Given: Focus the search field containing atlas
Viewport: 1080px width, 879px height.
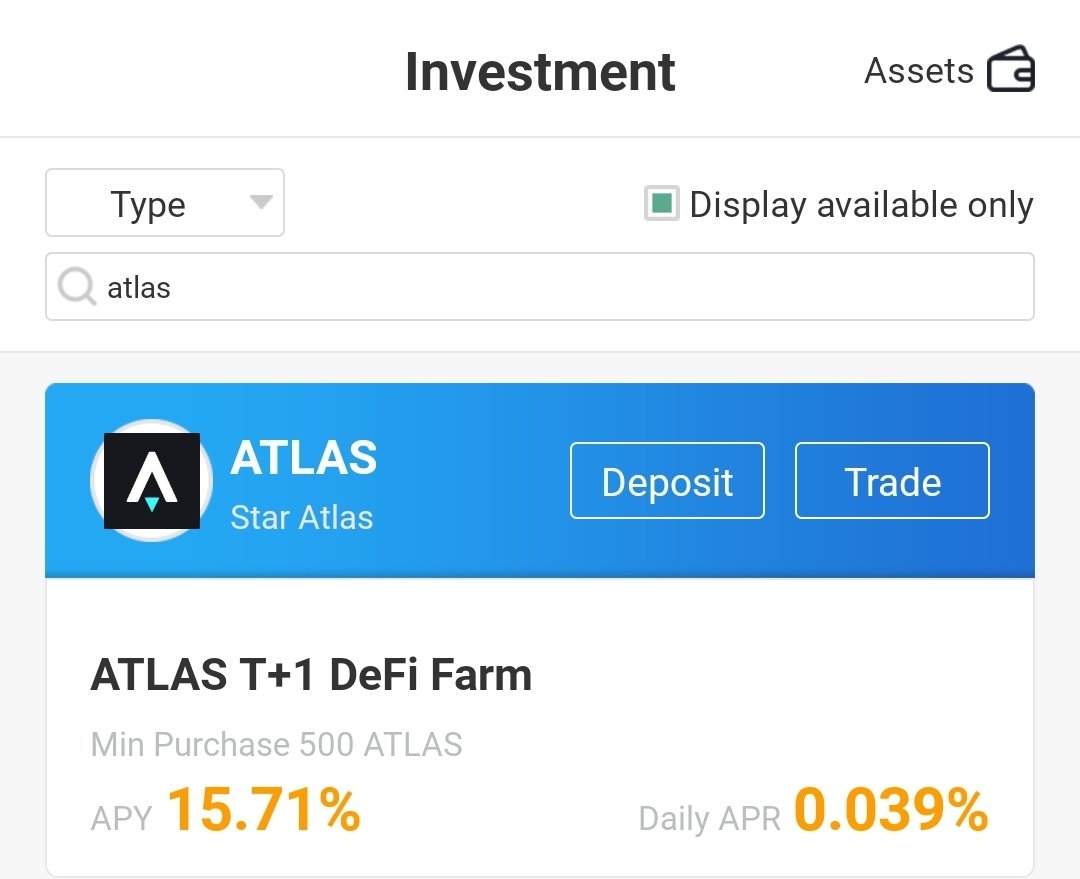Looking at the screenshot, I should (x=539, y=287).
